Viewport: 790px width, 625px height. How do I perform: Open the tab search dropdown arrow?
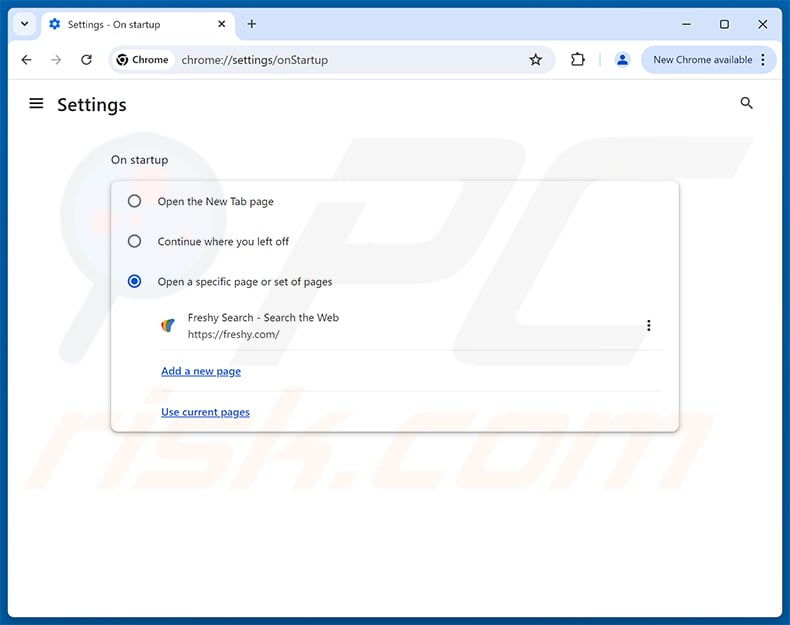24,24
